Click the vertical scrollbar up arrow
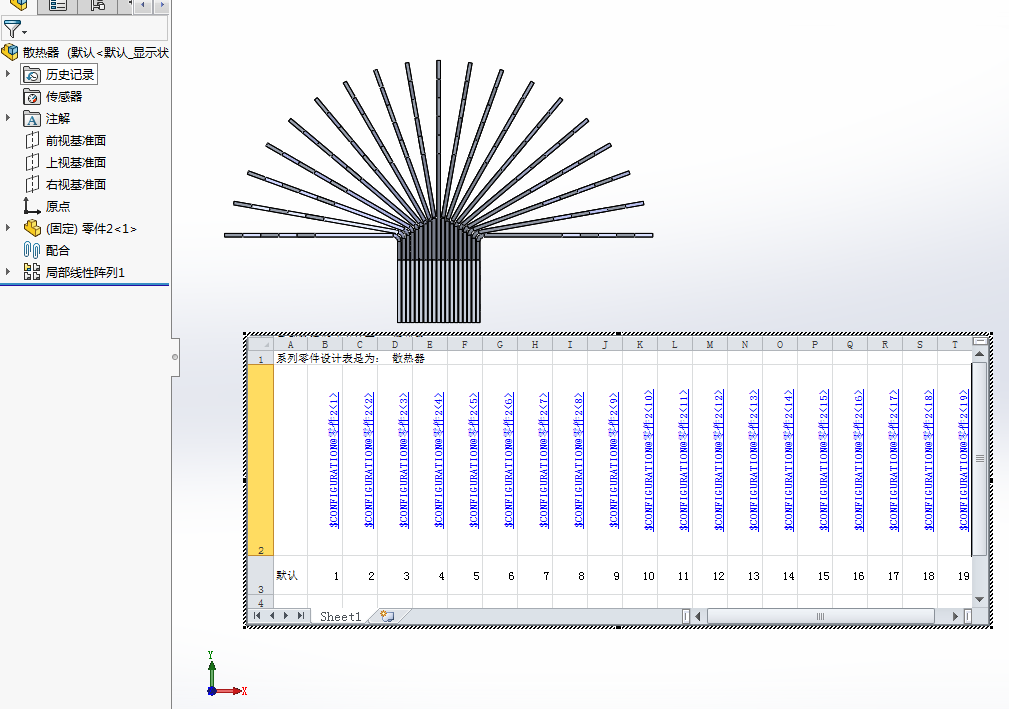This screenshot has height=709, width=1009. (x=979, y=354)
